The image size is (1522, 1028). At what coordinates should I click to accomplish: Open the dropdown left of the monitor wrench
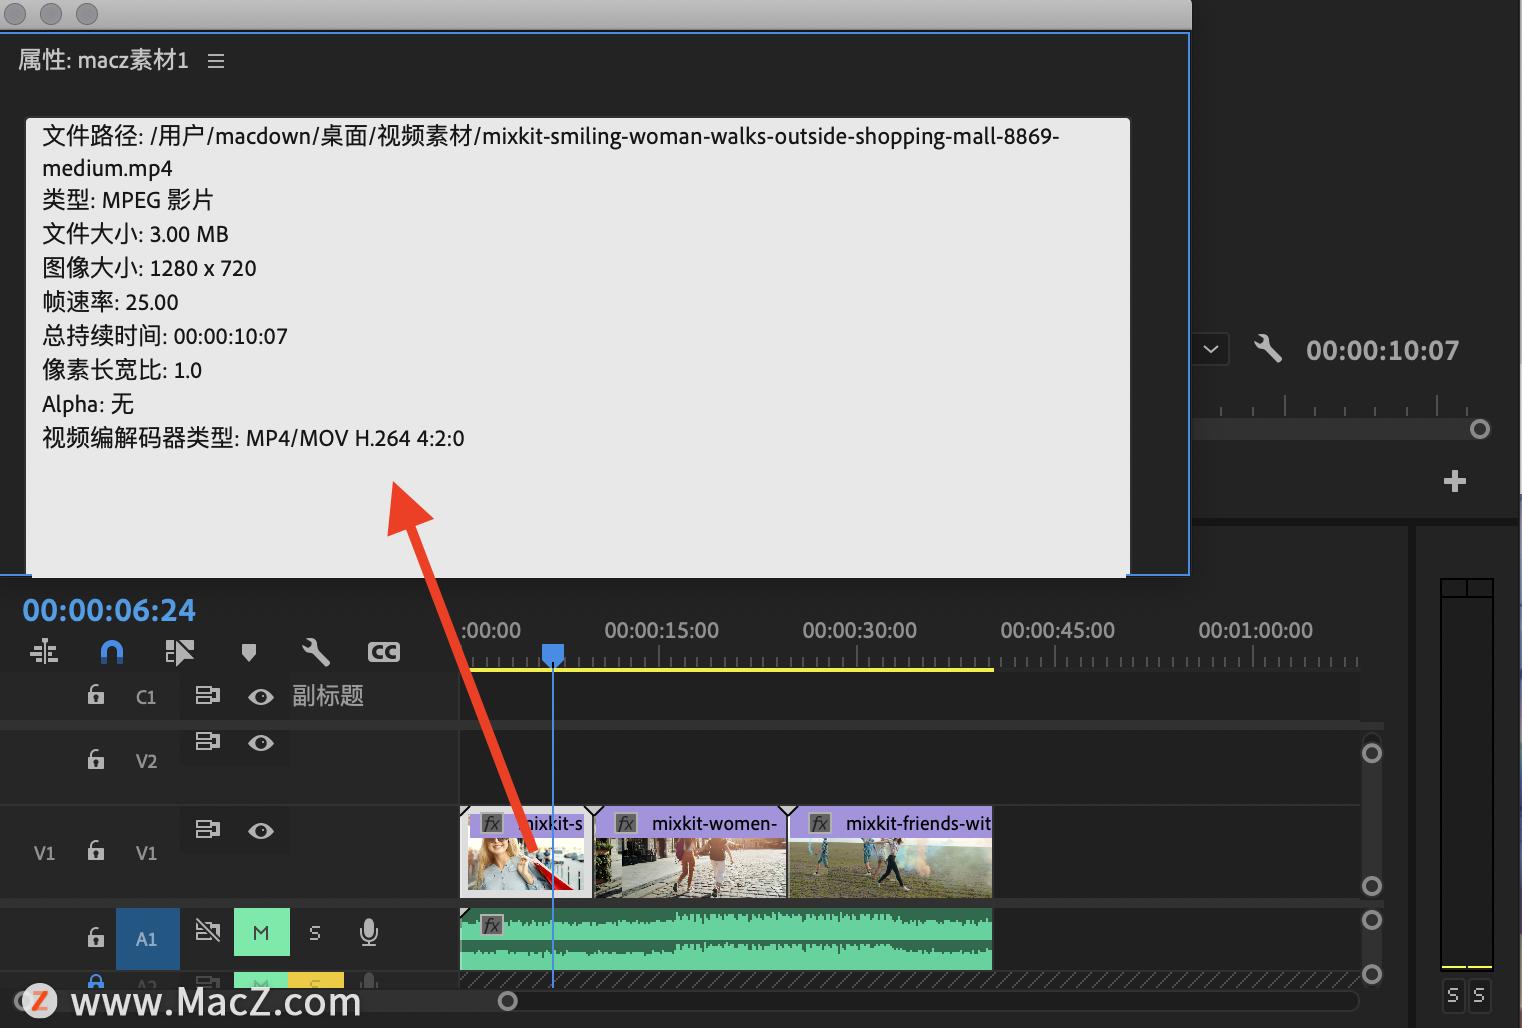pyautogui.click(x=1211, y=349)
